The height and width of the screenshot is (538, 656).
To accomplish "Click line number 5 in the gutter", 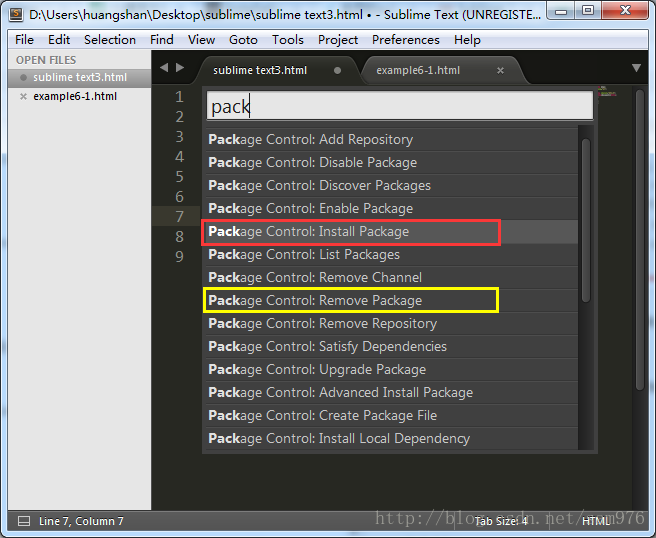I will [179, 176].
